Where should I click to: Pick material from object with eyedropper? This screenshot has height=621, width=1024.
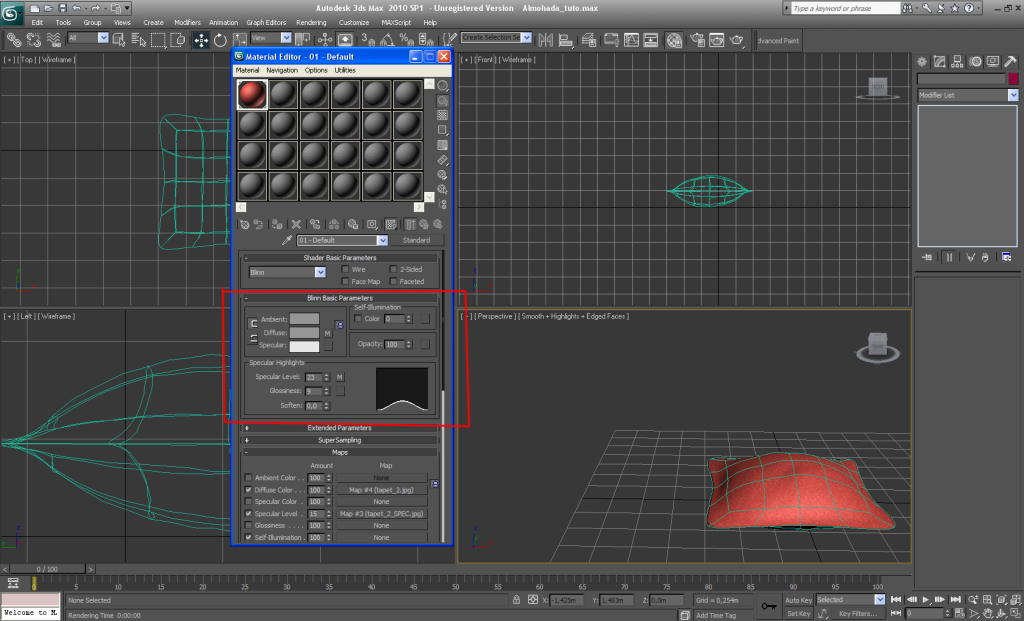(286, 240)
